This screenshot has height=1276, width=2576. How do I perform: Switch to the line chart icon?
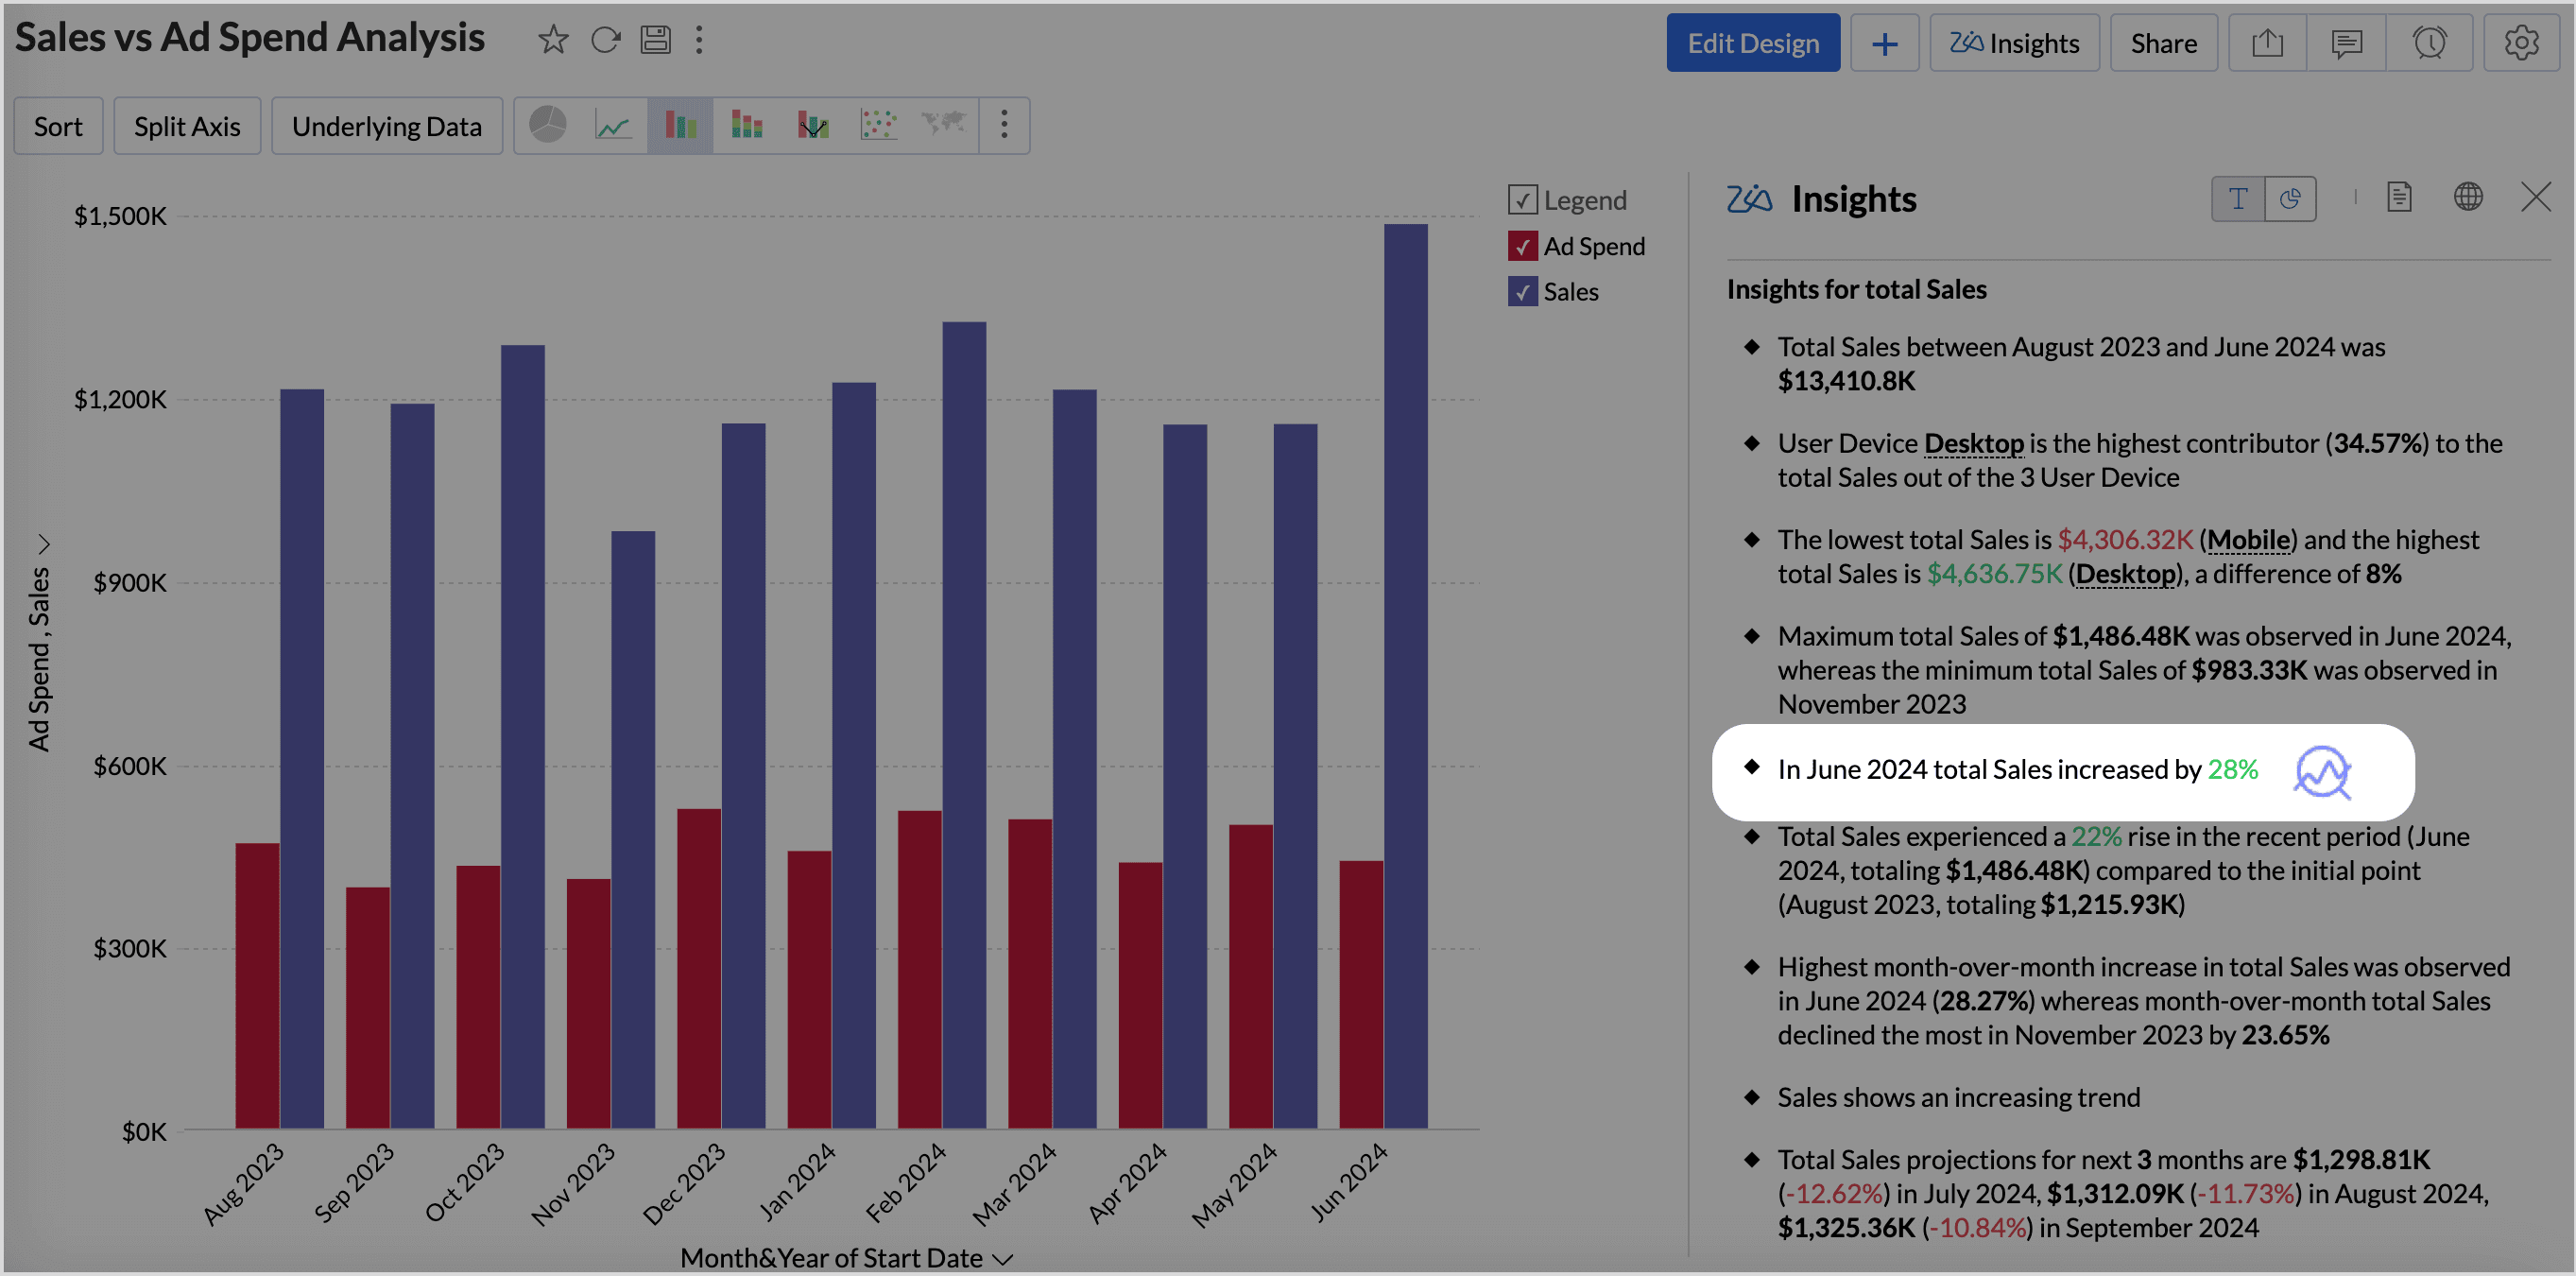(x=613, y=125)
